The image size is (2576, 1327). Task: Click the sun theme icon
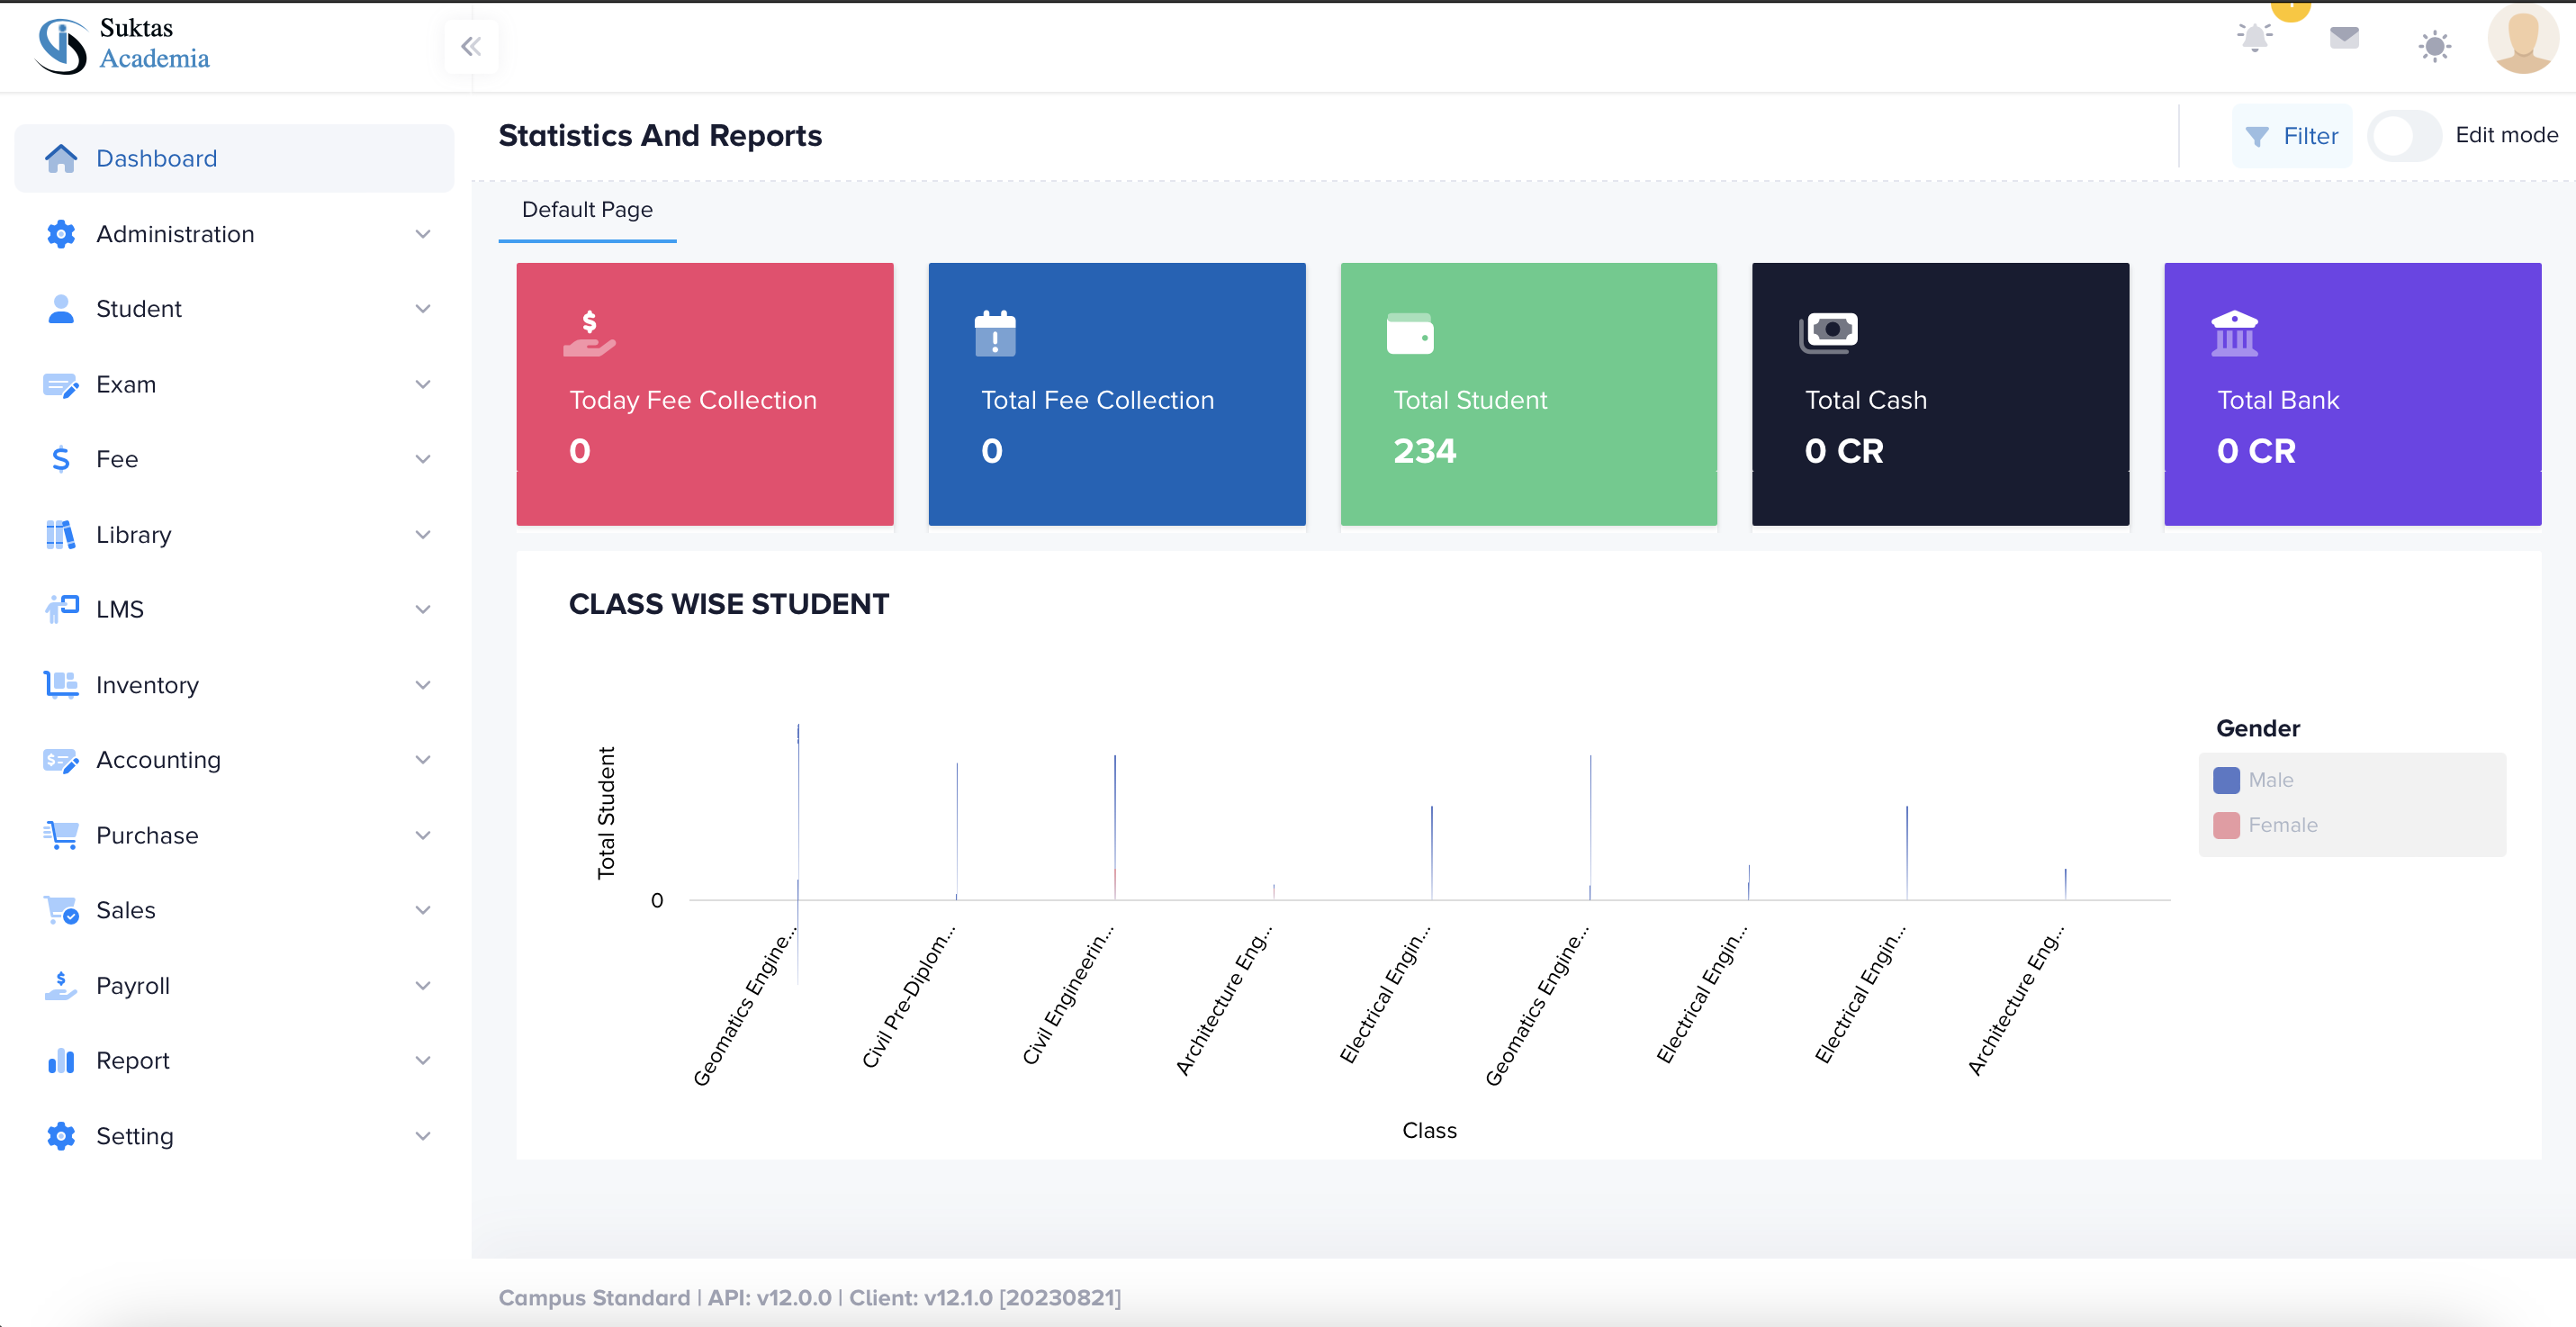2434,46
